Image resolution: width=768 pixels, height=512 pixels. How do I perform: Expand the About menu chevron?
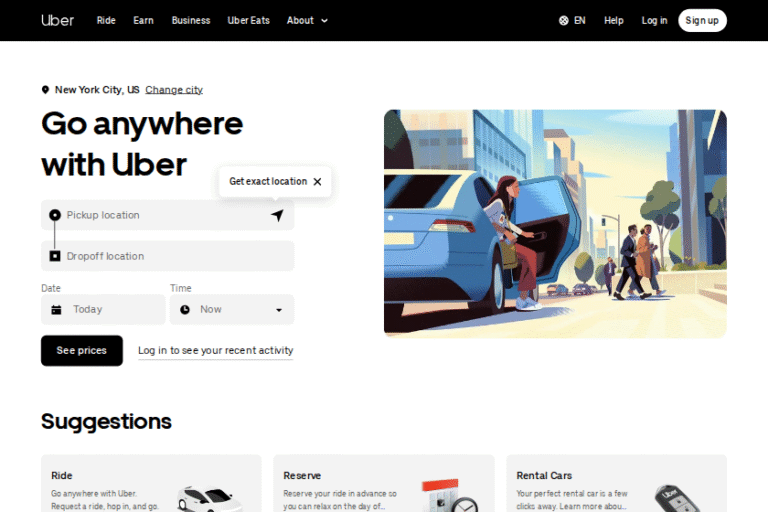coord(324,21)
